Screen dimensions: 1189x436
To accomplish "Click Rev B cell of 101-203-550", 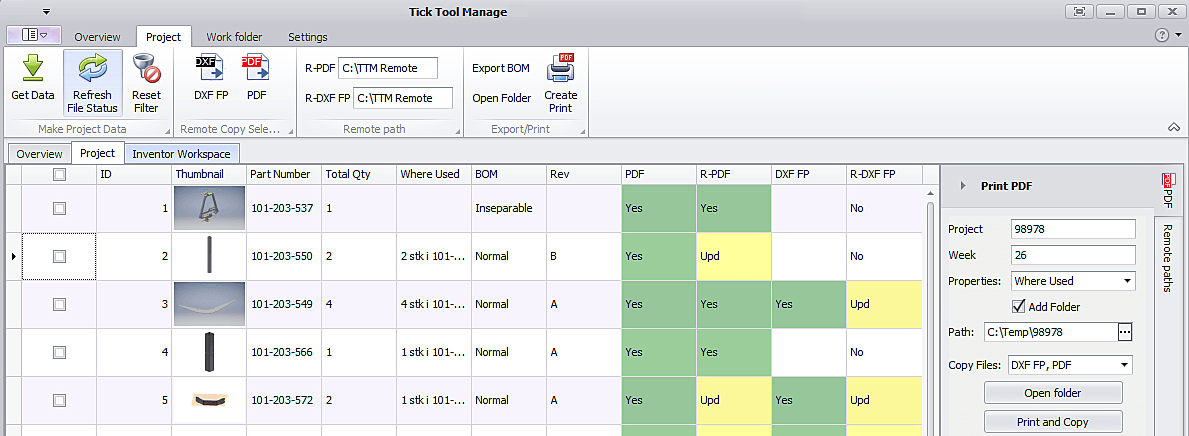I will (x=583, y=256).
